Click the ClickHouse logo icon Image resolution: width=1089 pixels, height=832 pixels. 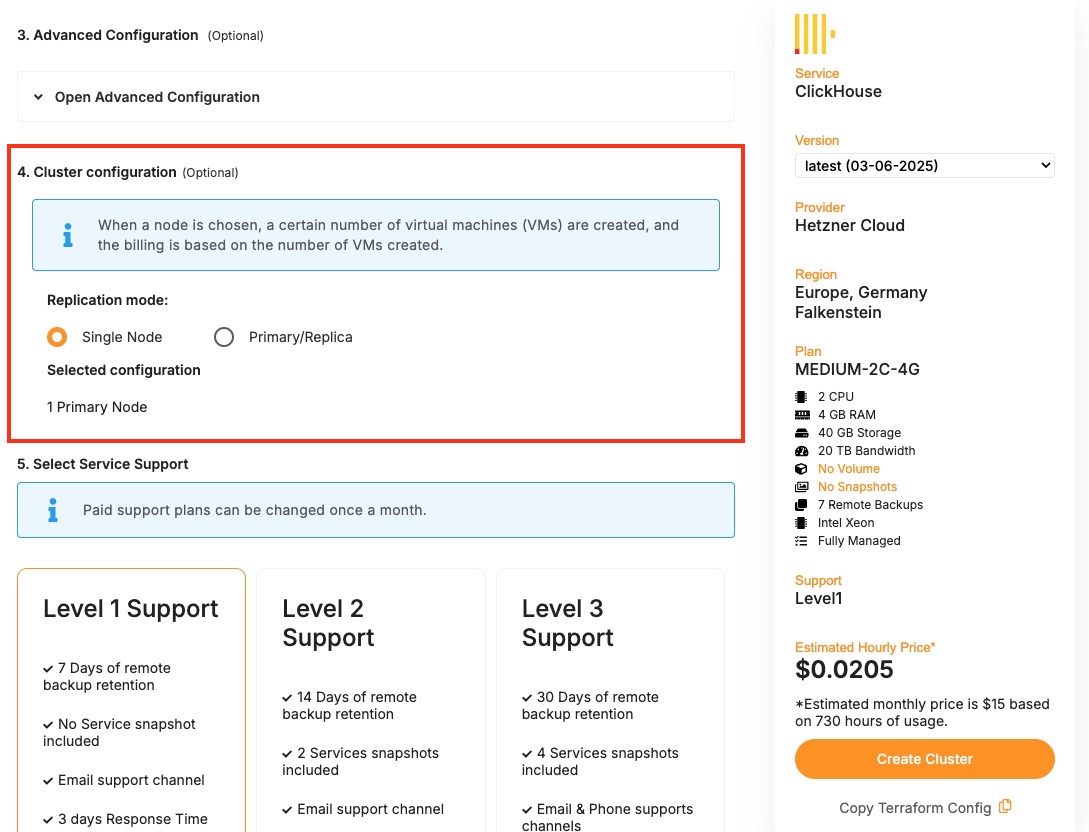pos(814,34)
